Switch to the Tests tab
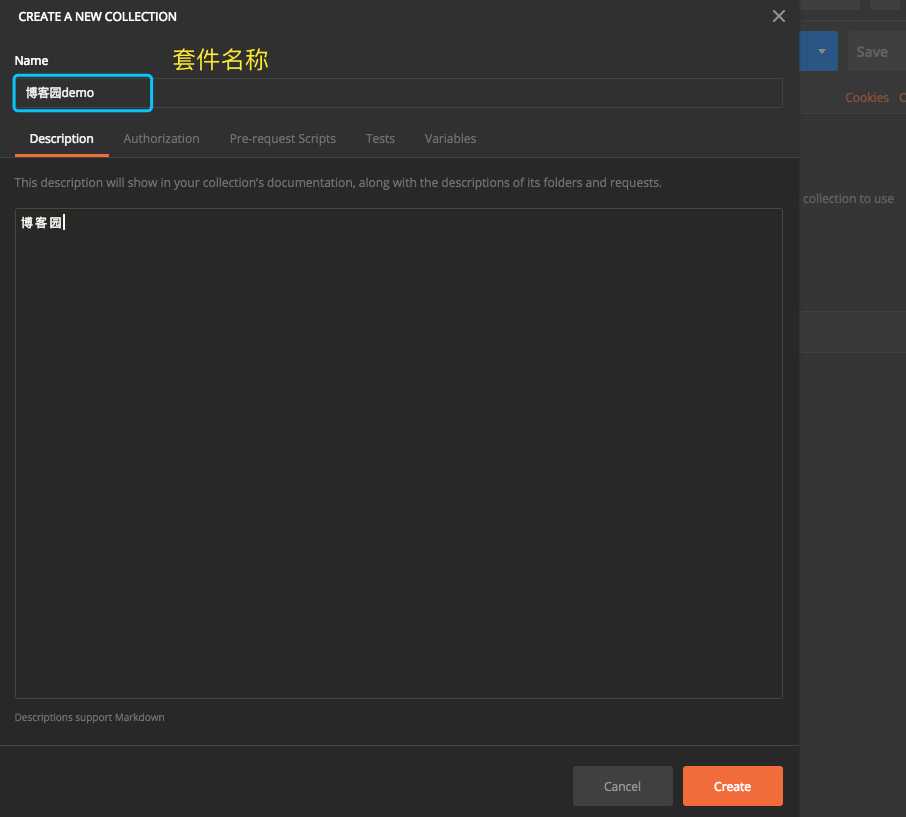This screenshot has height=817, width=906. (380, 139)
